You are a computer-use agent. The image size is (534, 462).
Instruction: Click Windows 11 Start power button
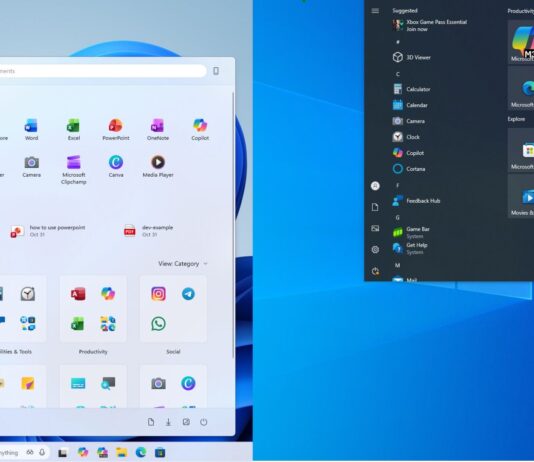point(204,422)
